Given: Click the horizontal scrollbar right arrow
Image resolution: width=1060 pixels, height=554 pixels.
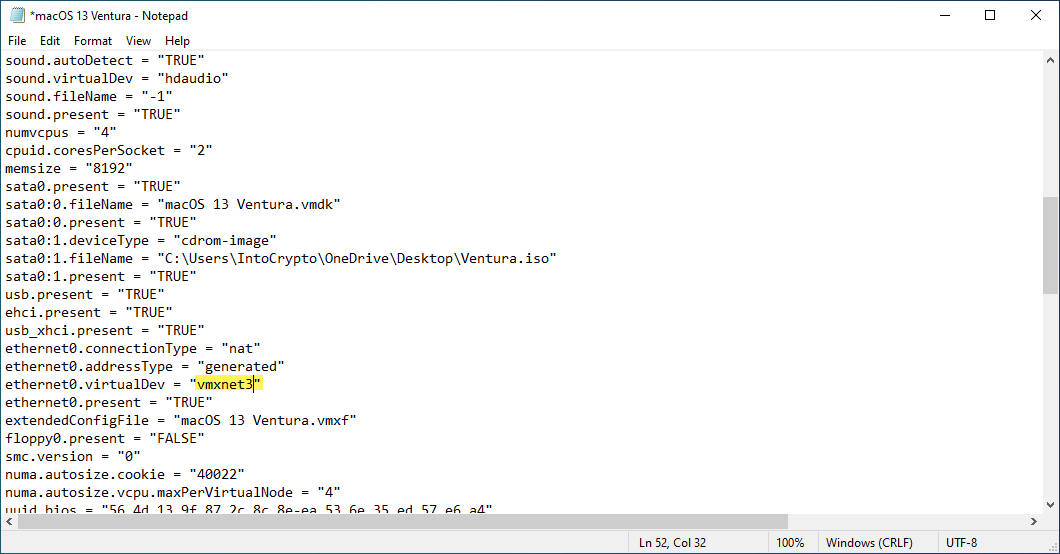Looking at the screenshot, I should tap(1034, 521).
